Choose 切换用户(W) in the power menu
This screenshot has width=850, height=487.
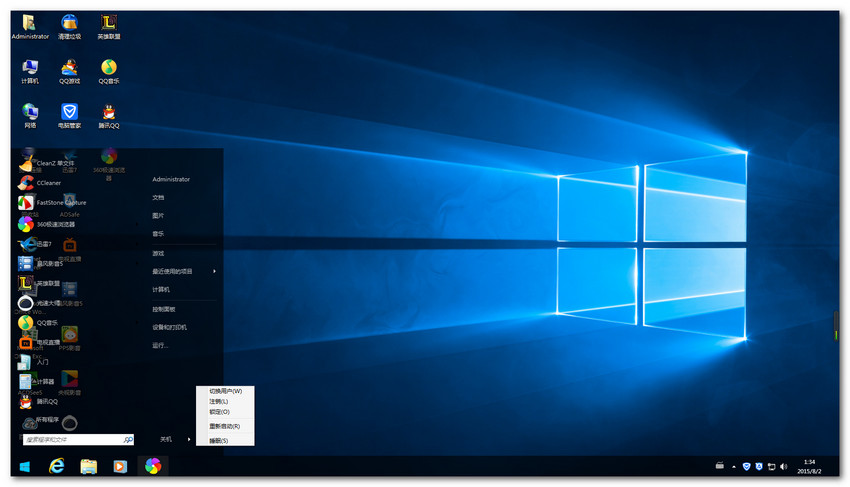[x=225, y=391]
